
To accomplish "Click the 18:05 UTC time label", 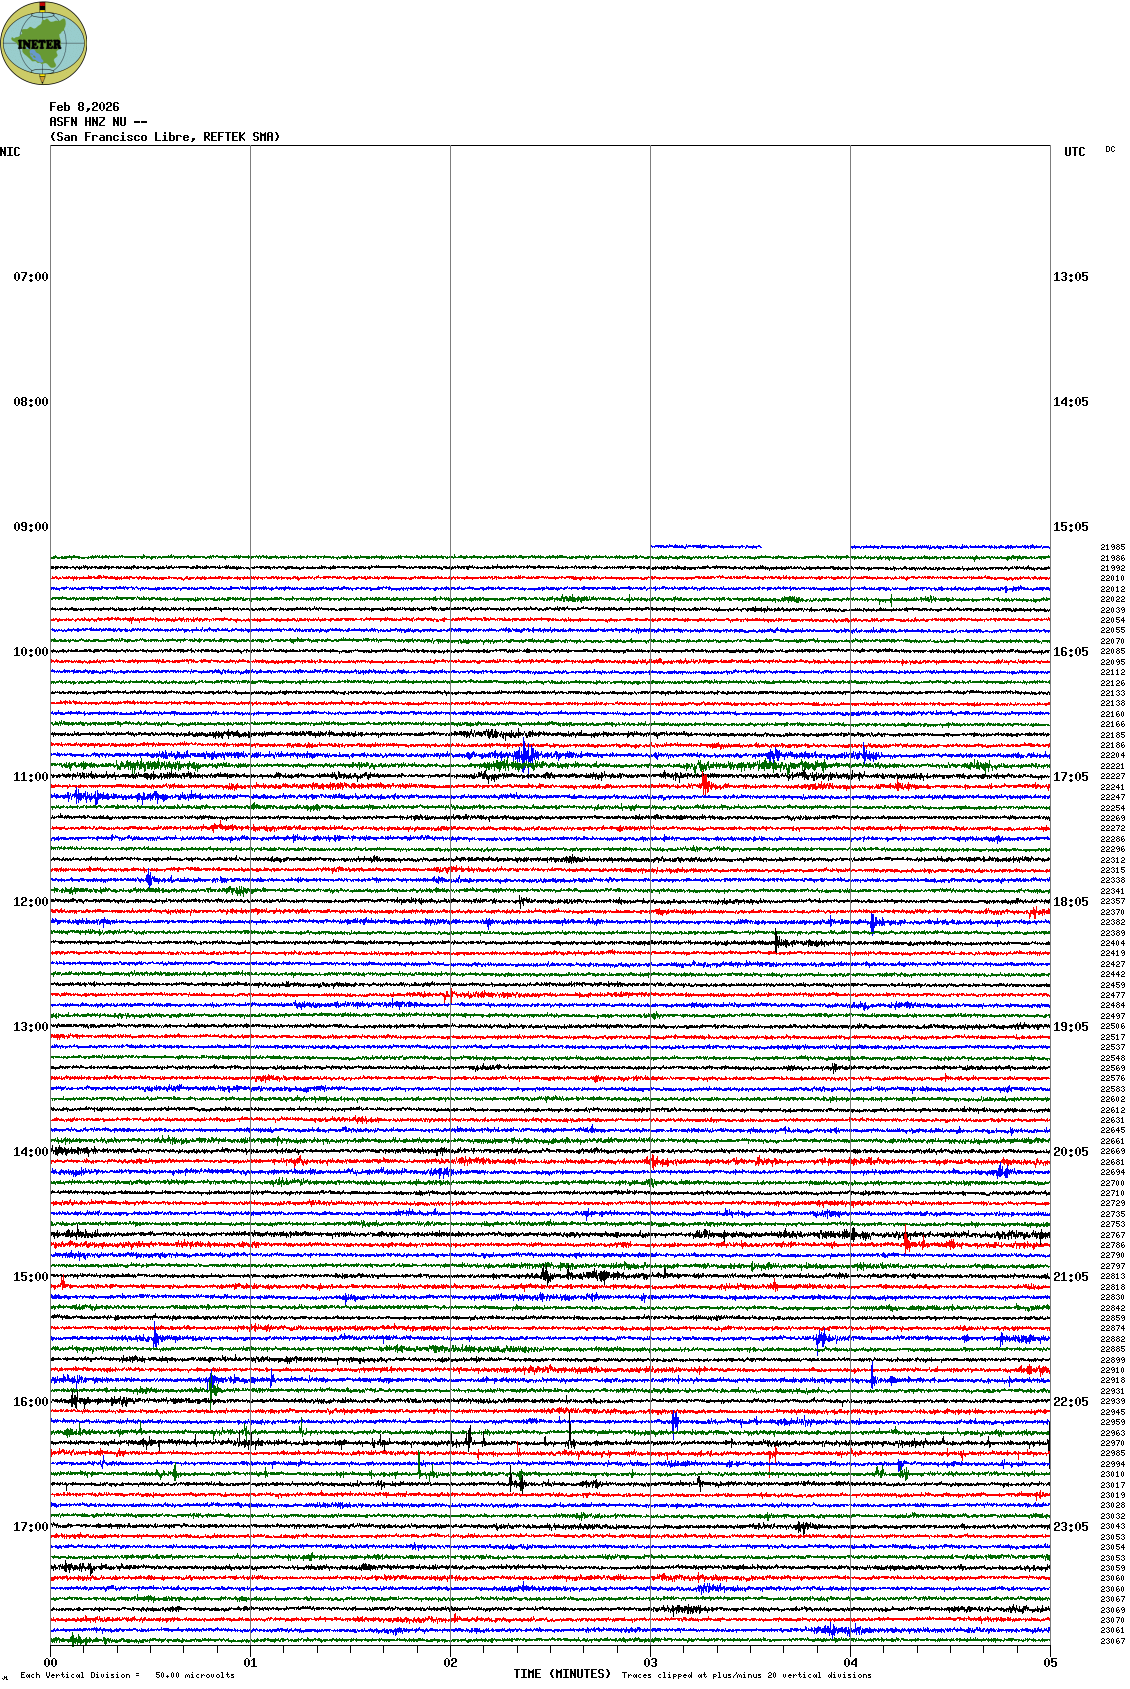I will 1071,902.
